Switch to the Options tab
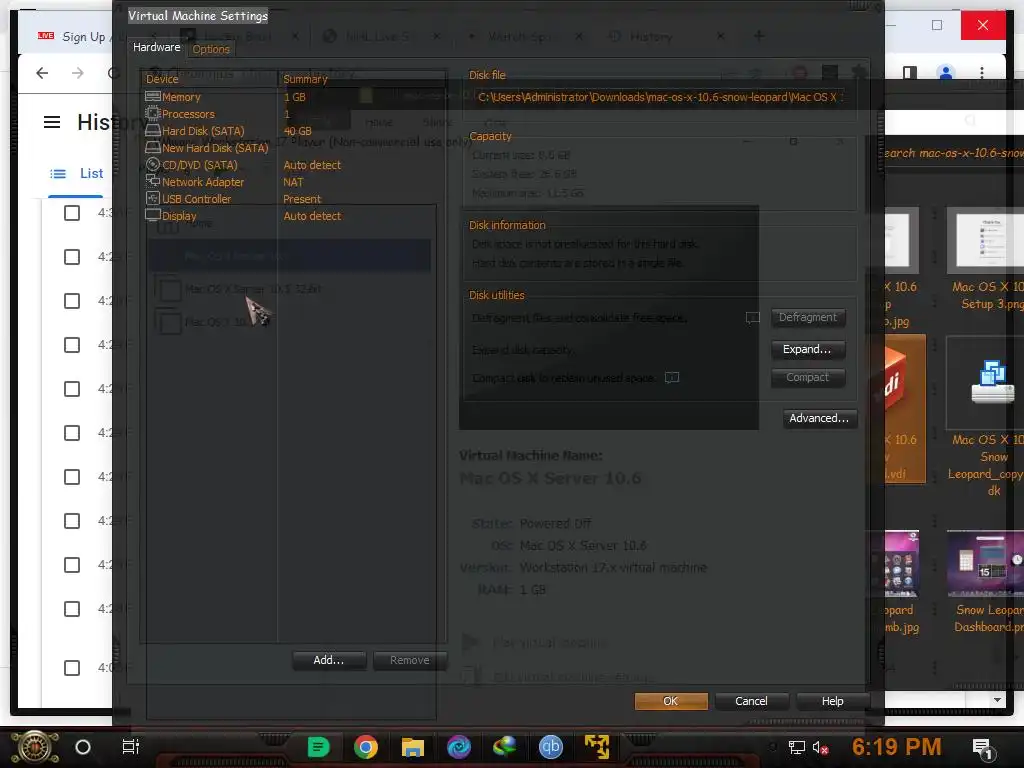1024x768 pixels. [x=211, y=49]
